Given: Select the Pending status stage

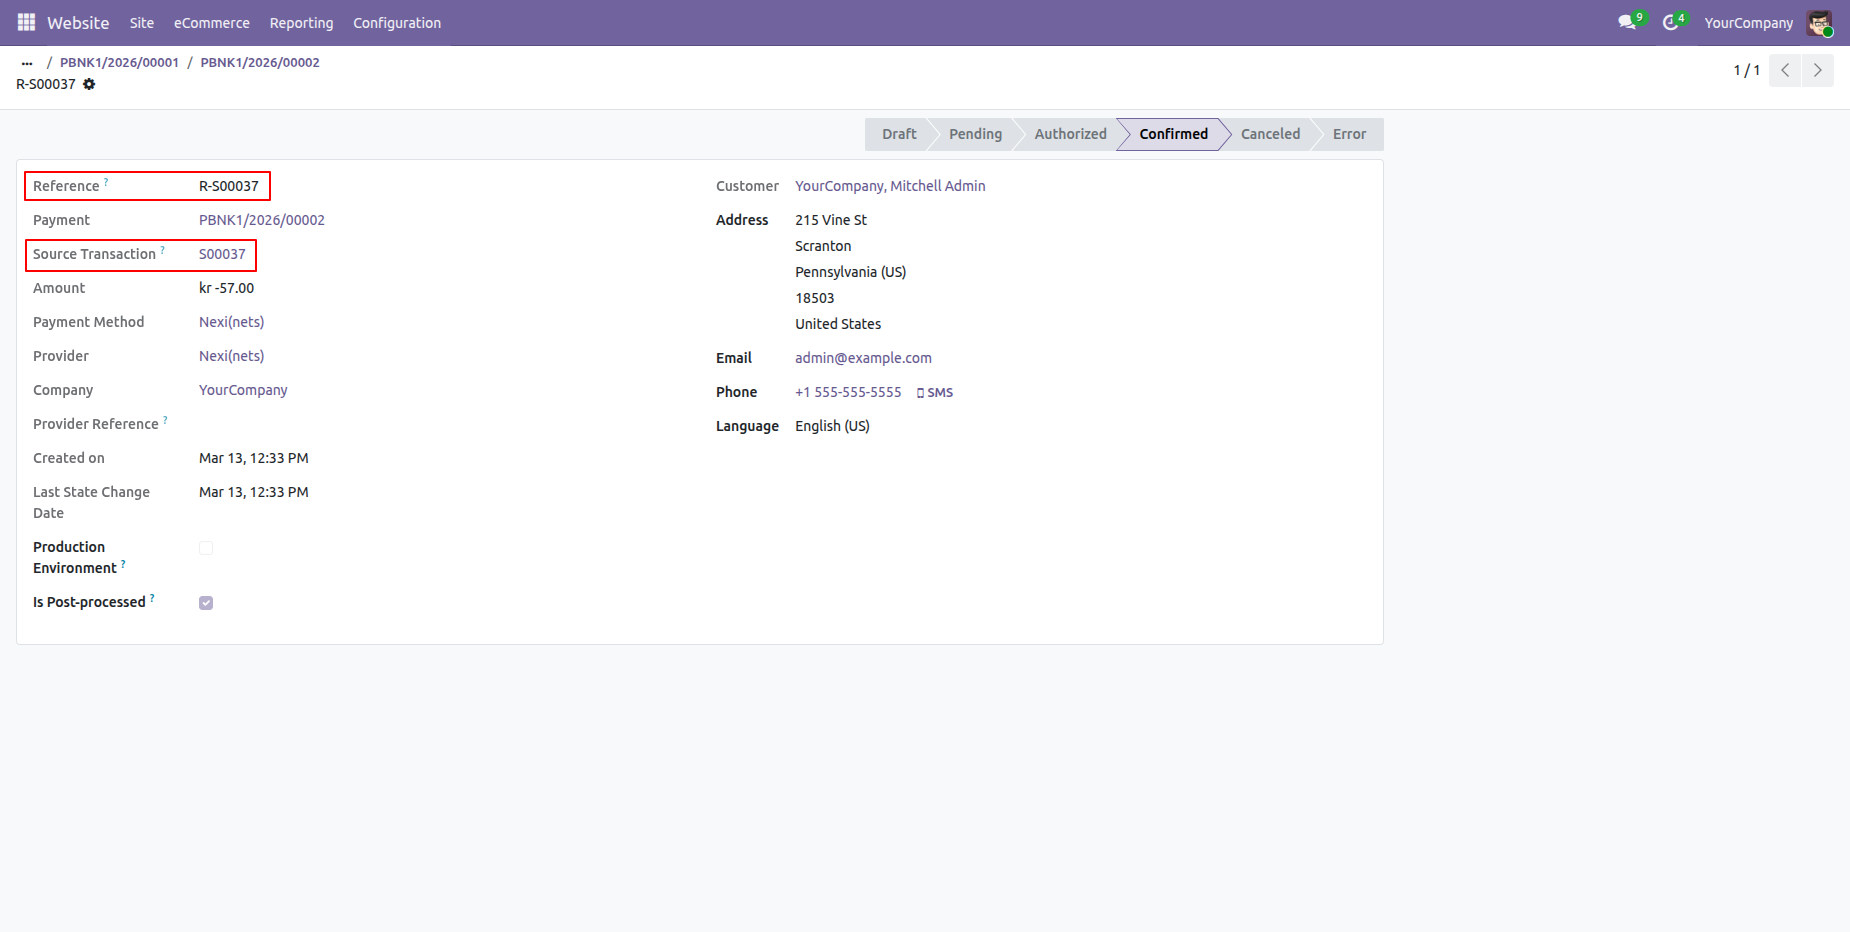Looking at the screenshot, I should 975,134.
